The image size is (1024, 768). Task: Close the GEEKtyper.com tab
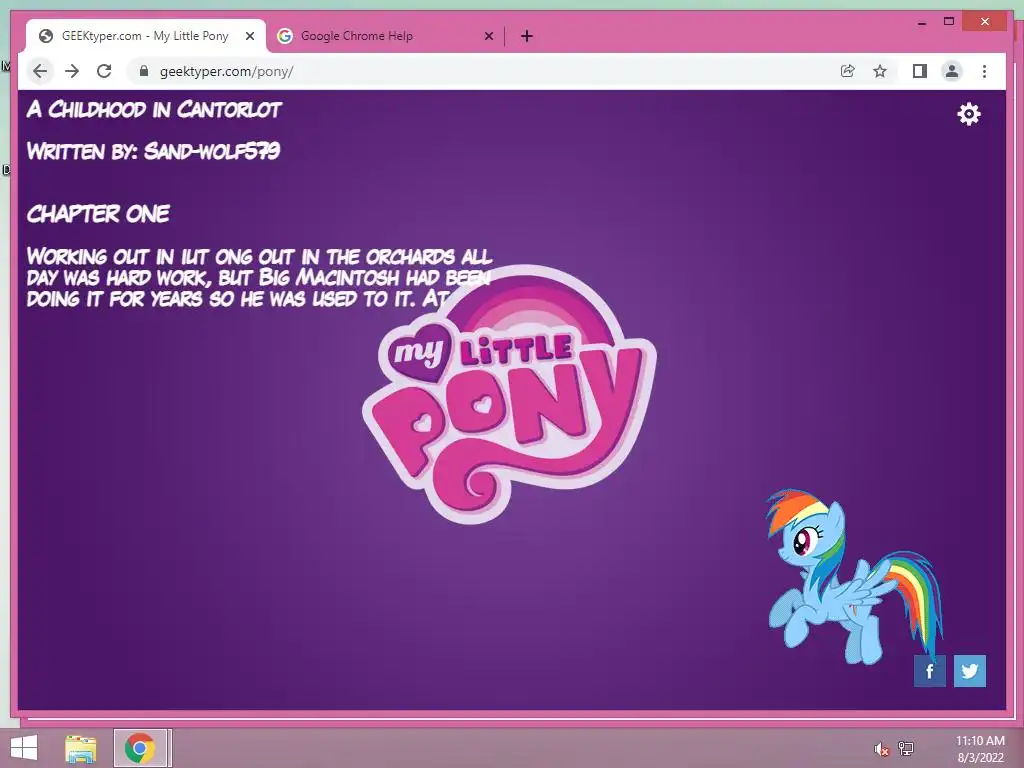(249, 36)
